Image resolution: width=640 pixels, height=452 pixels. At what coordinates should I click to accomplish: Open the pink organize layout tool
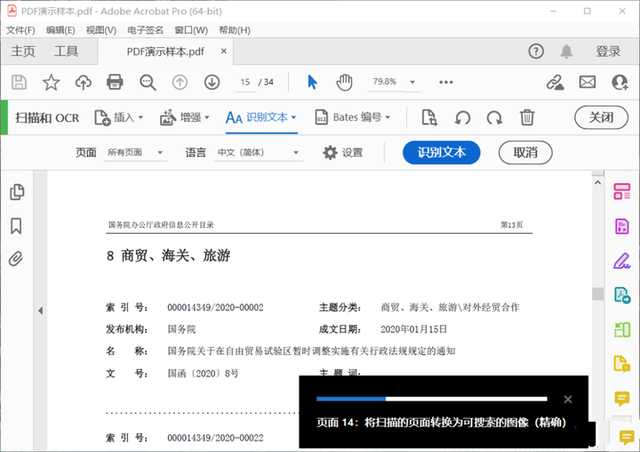coord(622,191)
